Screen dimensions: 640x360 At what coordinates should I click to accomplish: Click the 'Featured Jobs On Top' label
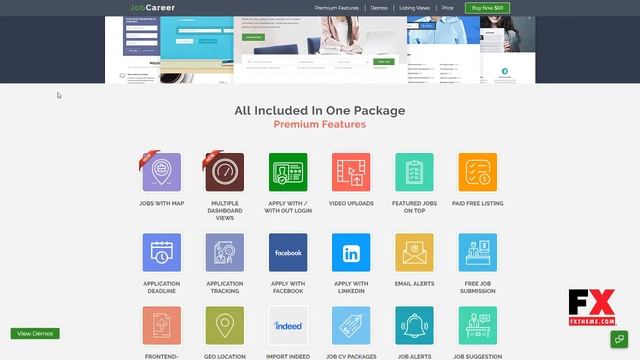(x=414, y=207)
